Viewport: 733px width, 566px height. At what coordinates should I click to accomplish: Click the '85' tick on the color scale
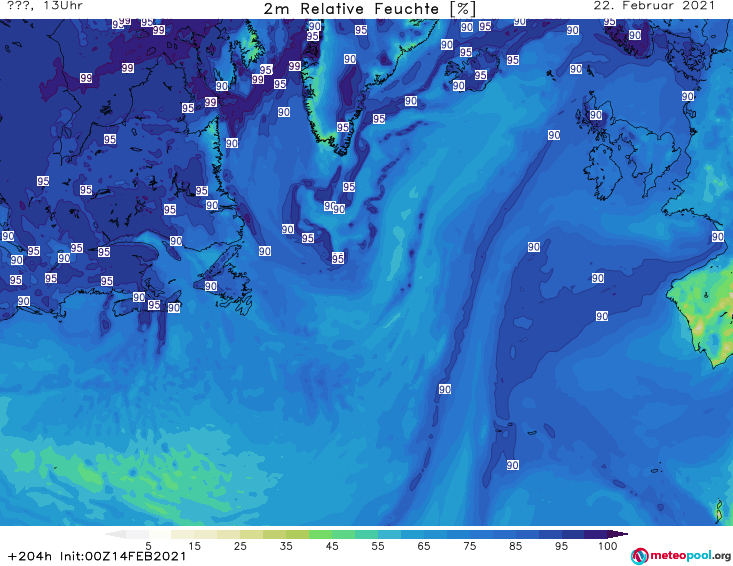click(x=516, y=545)
